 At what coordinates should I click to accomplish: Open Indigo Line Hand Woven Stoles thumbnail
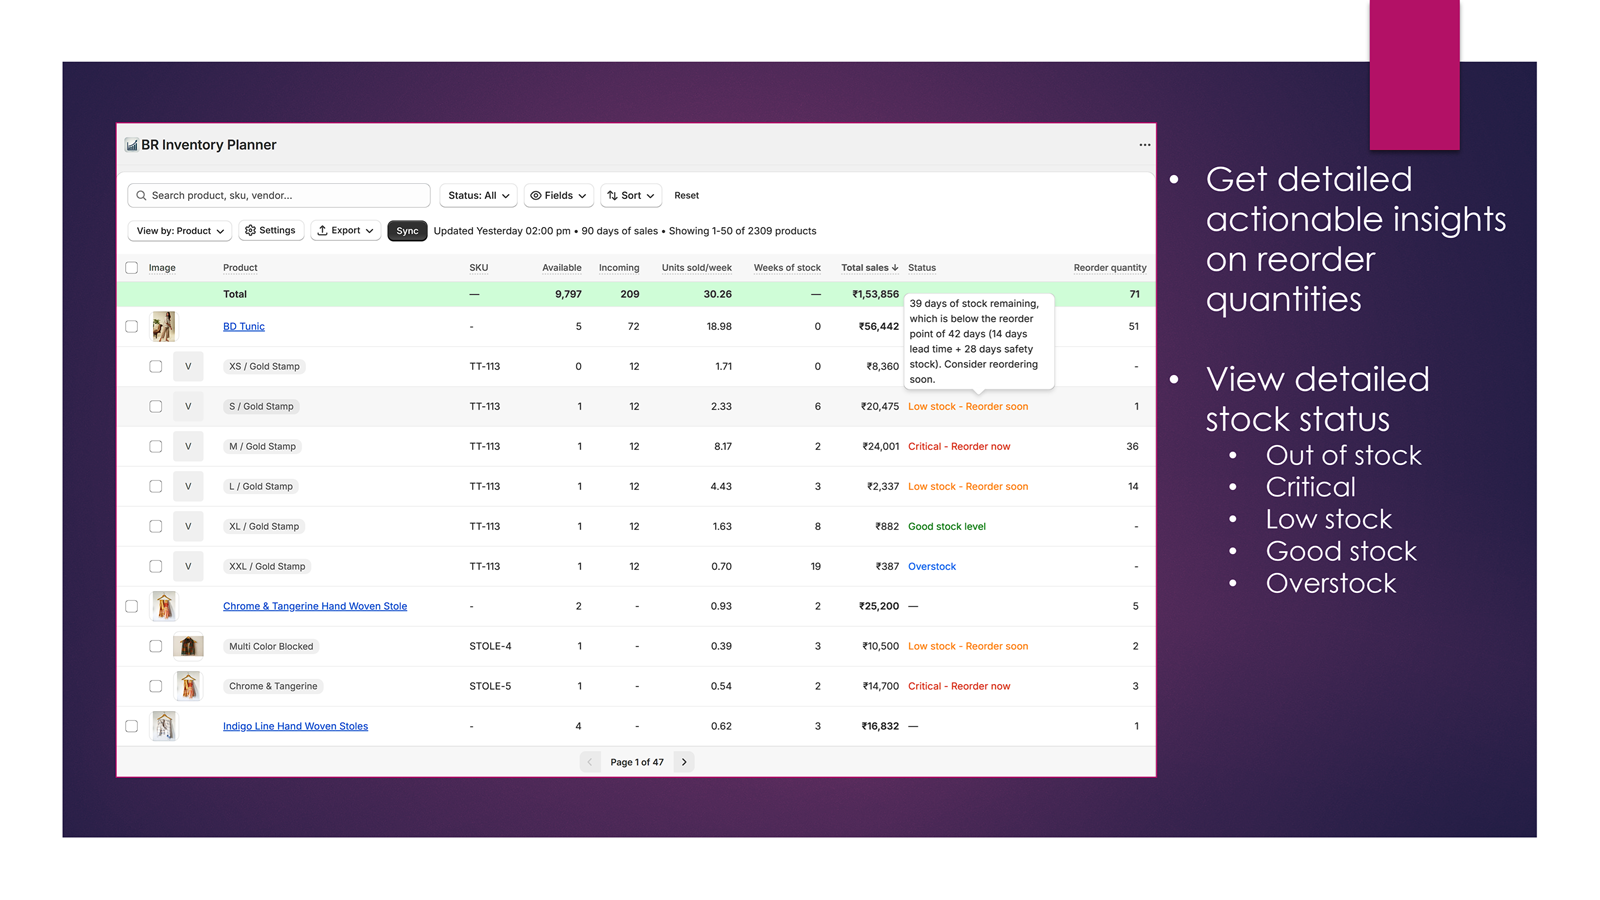tap(164, 726)
